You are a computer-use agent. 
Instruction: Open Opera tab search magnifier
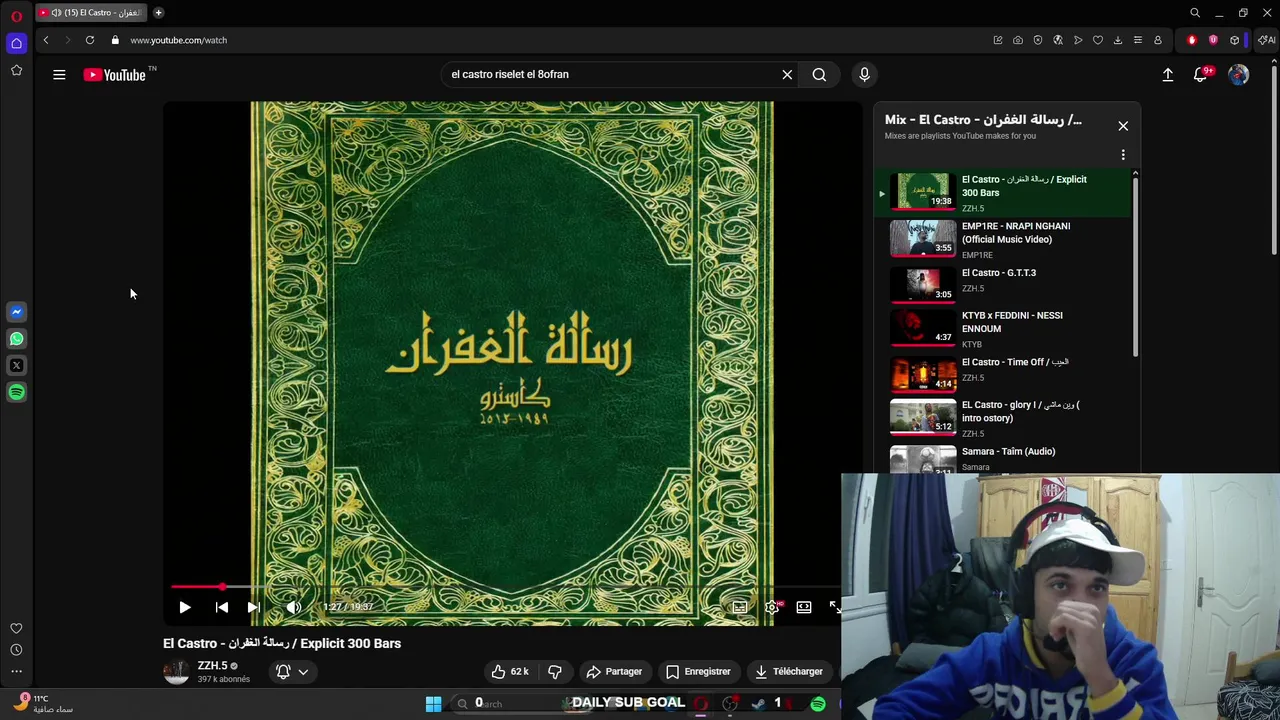click(x=1195, y=13)
